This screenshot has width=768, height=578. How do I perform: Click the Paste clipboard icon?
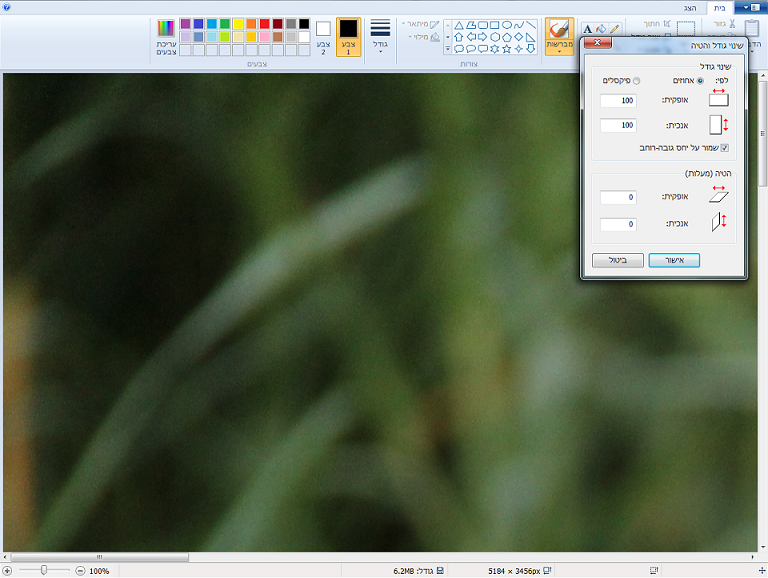[x=752, y=28]
